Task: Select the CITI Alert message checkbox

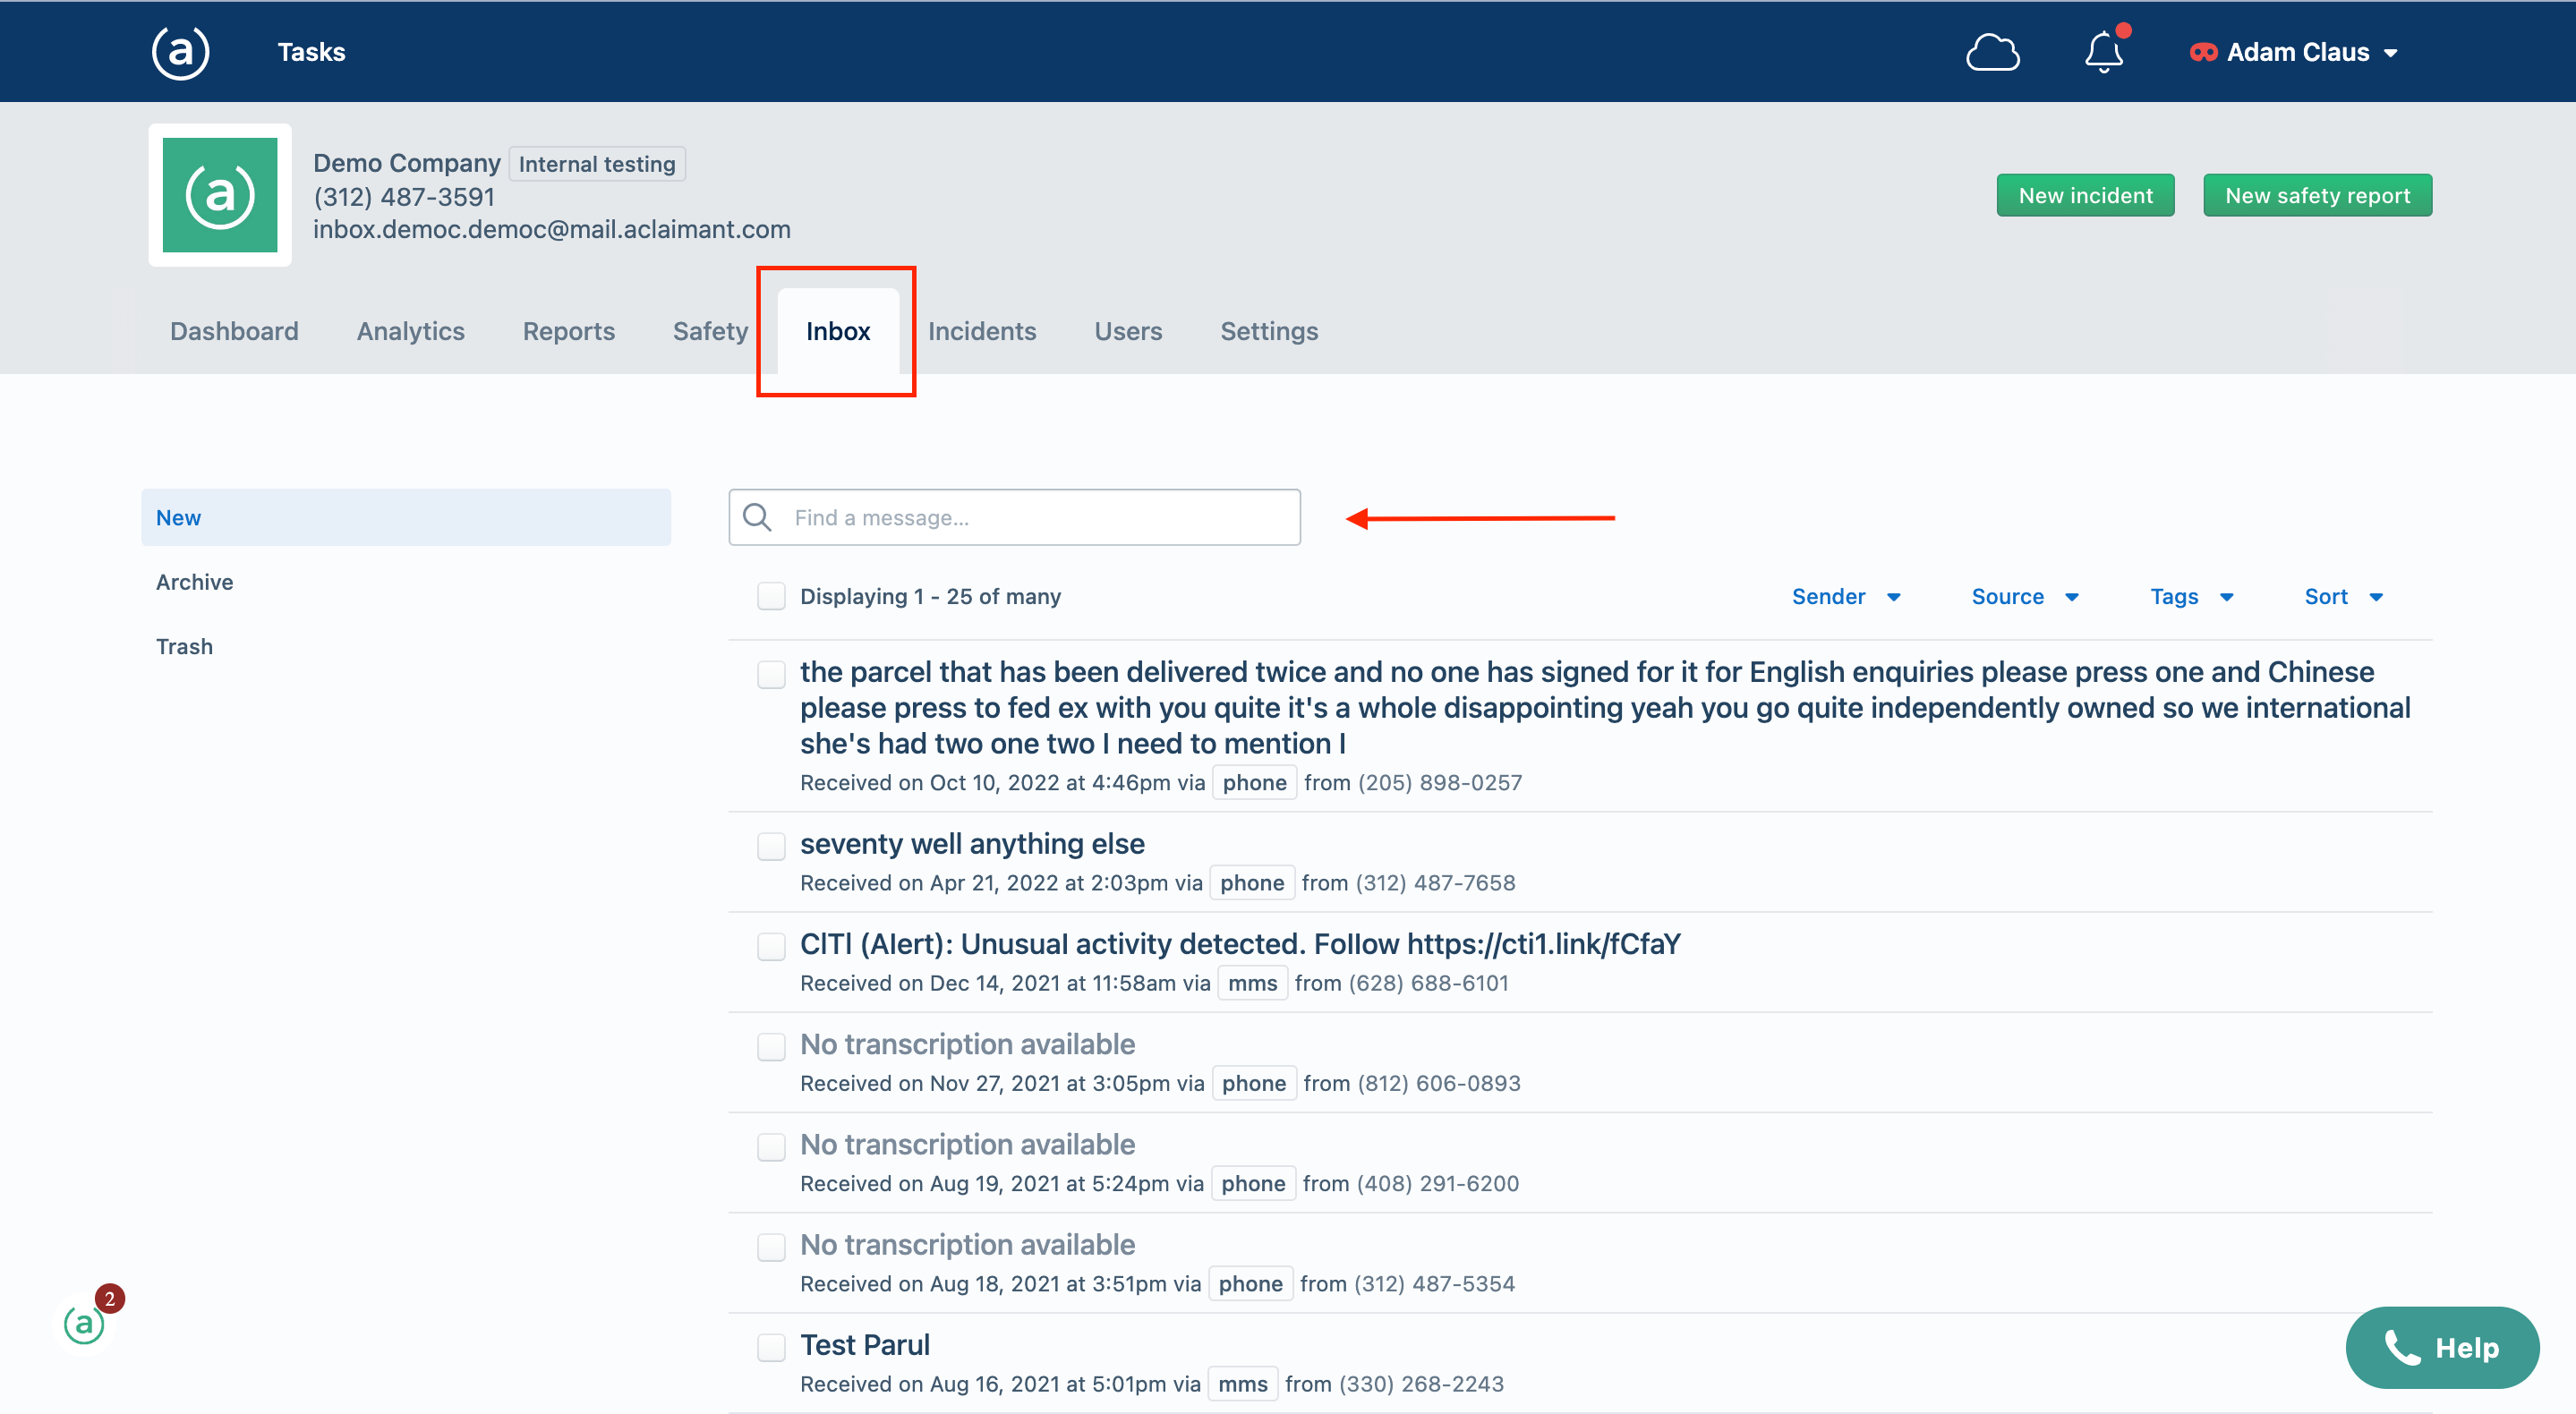Action: 770,946
